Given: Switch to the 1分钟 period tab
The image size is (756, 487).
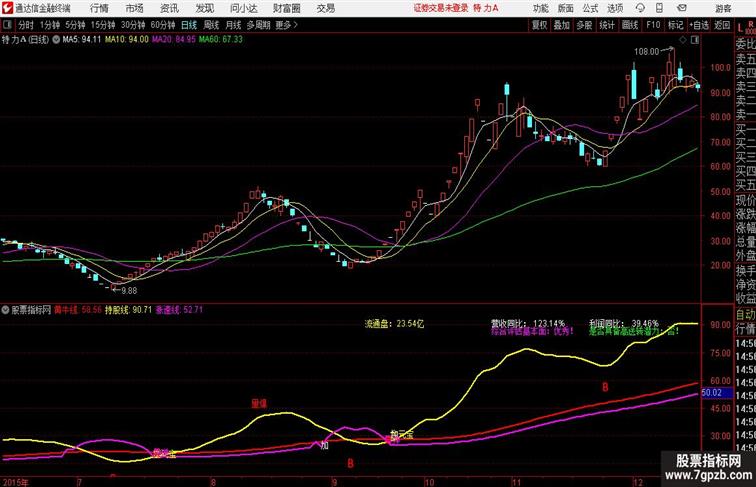Looking at the screenshot, I should [x=50, y=25].
